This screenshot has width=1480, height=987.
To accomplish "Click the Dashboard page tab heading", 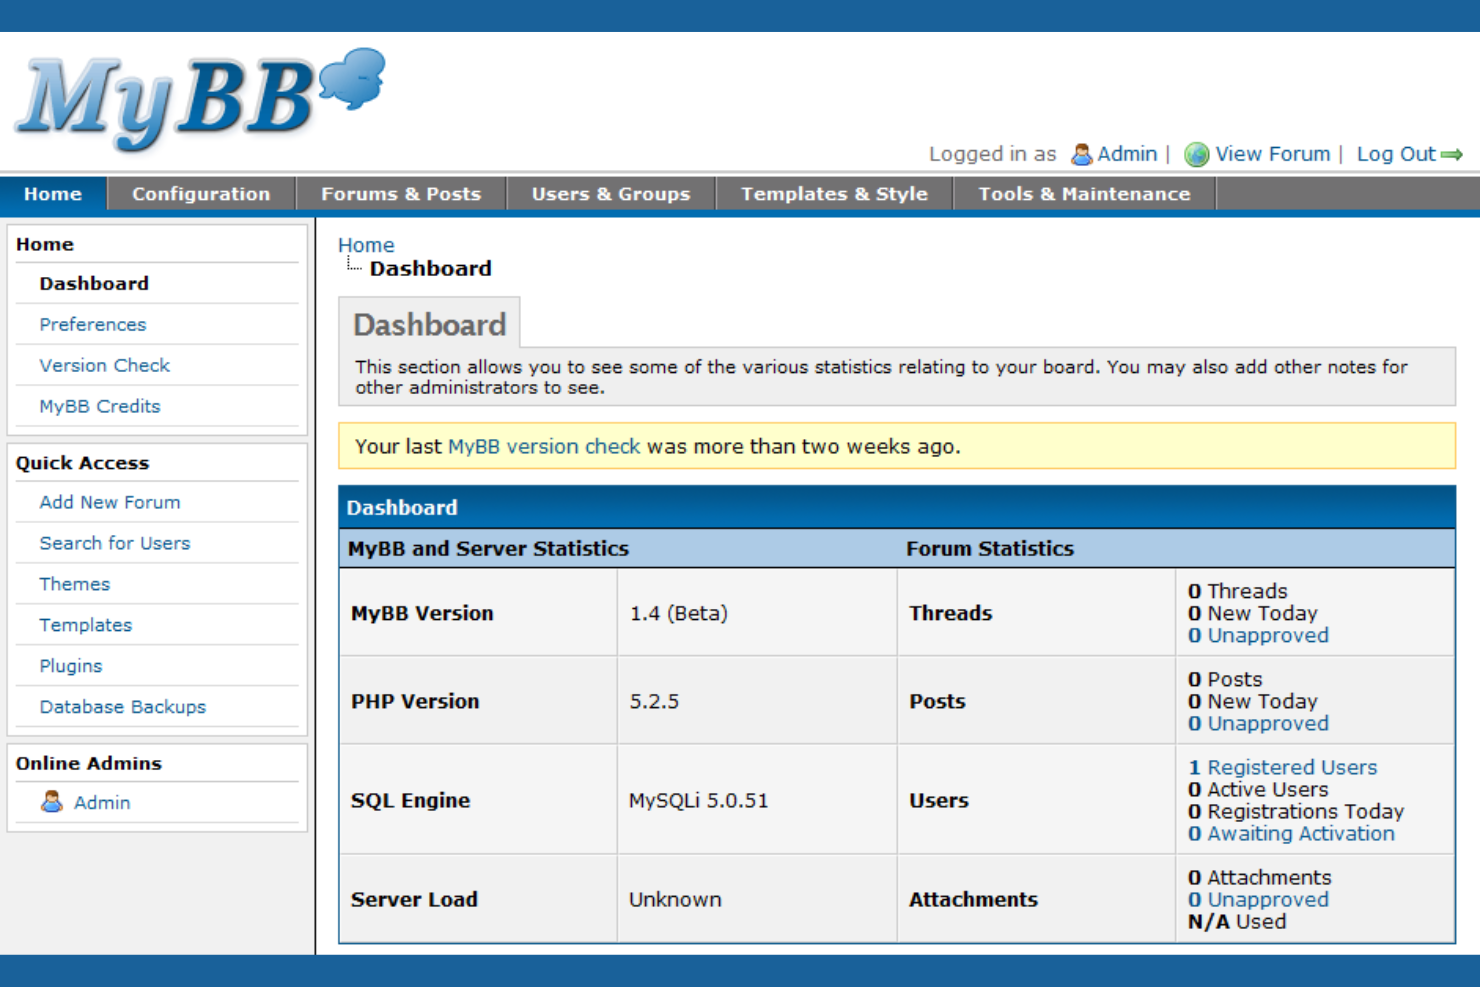I will pyautogui.click(x=430, y=325).
